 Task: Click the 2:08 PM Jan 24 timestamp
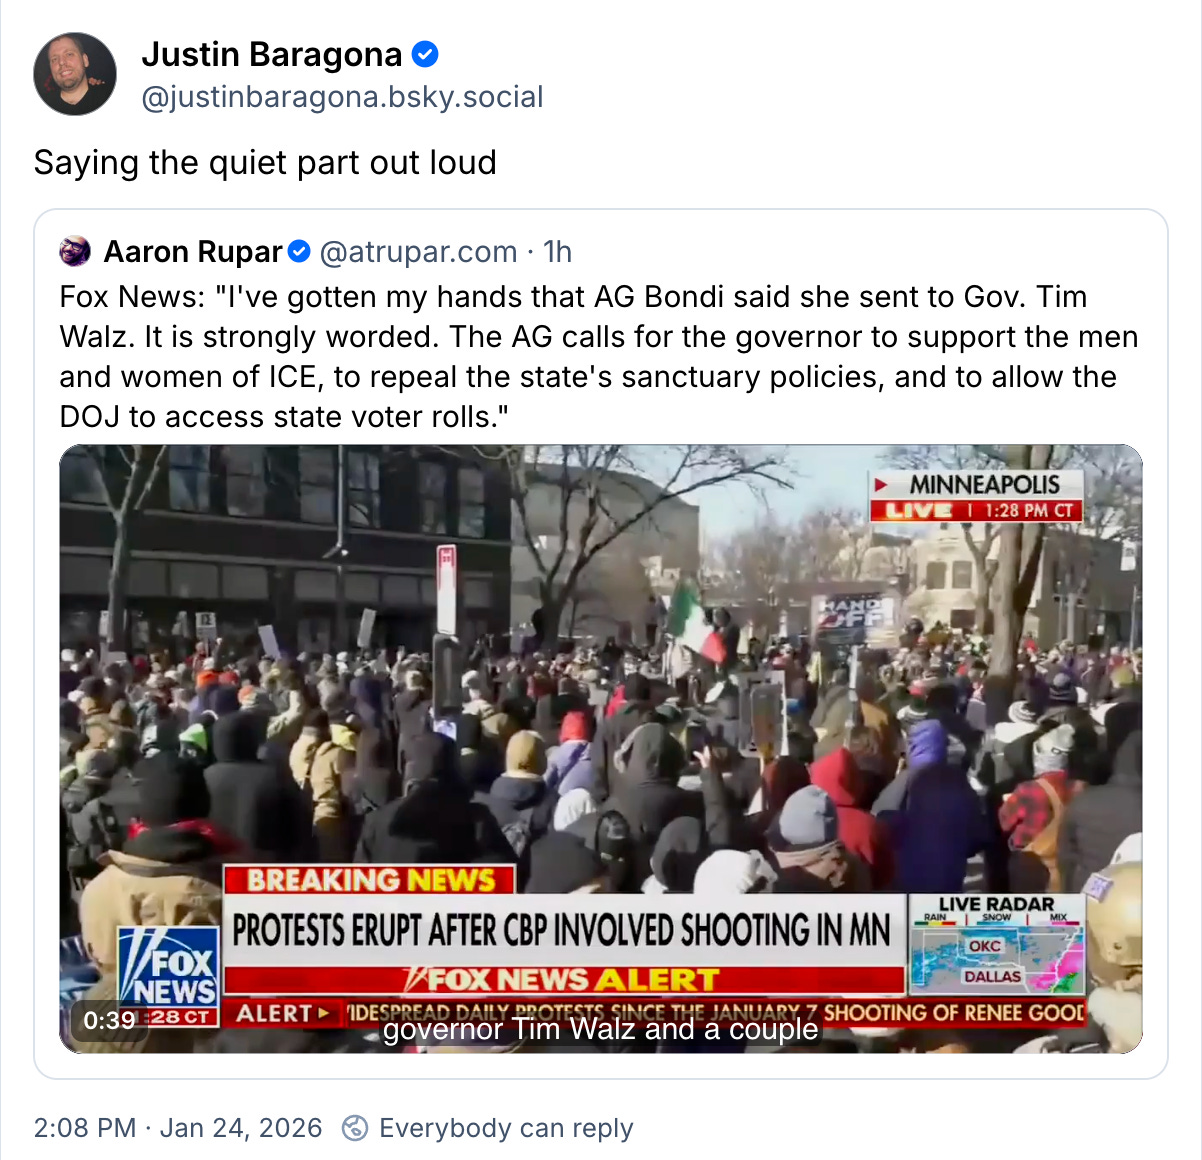tap(178, 1128)
